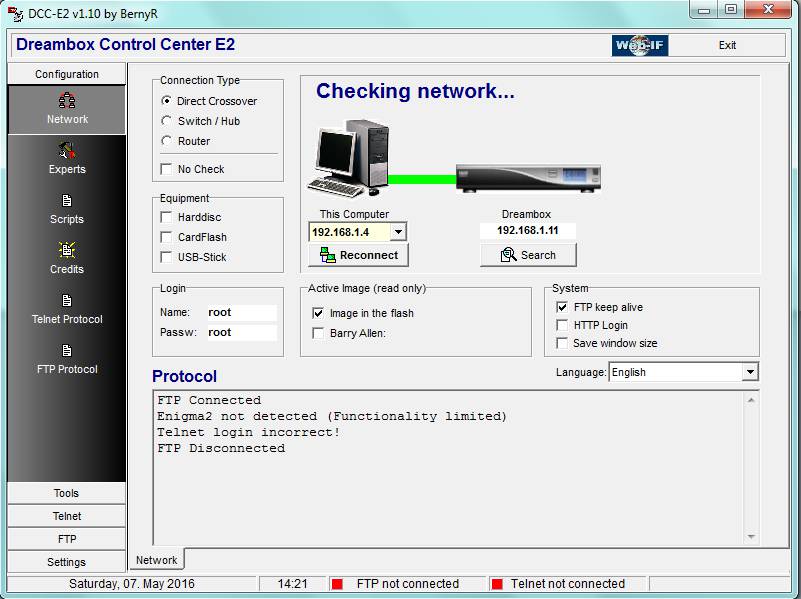Click the 'Checking network...' heading

[415, 91]
